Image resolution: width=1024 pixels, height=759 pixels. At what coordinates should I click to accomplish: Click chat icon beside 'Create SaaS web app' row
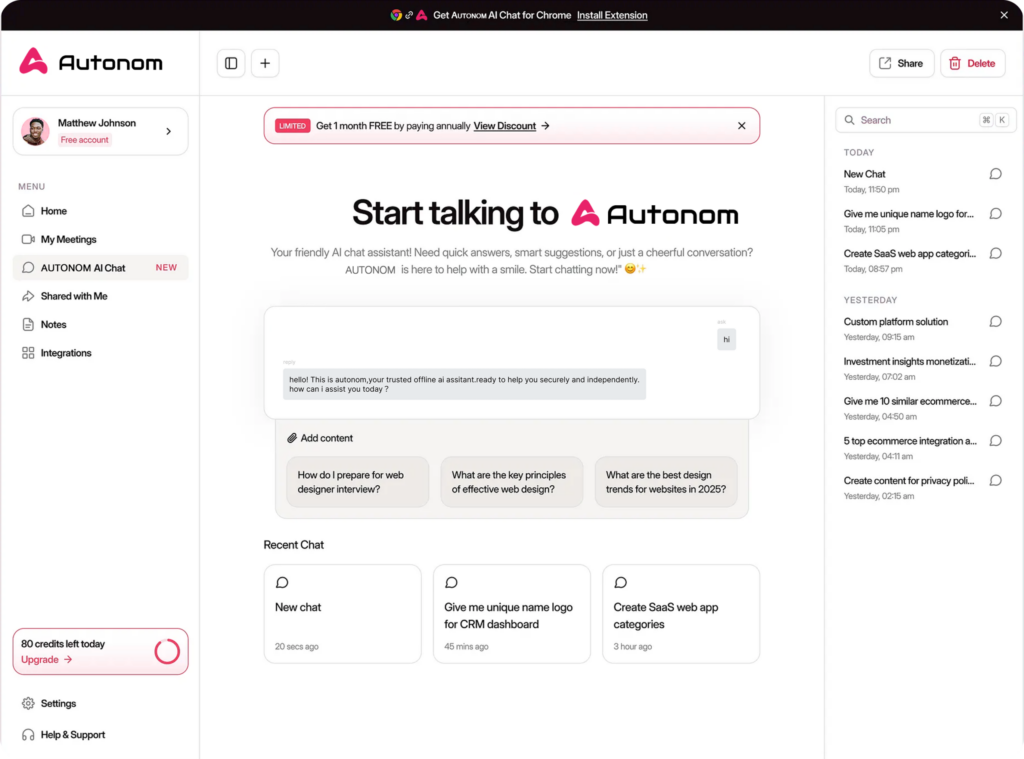(995, 253)
